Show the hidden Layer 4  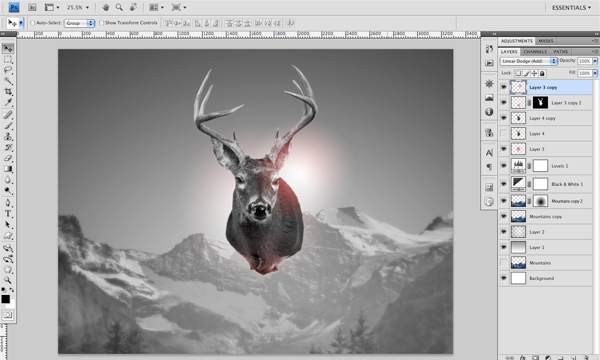pyautogui.click(x=504, y=134)
